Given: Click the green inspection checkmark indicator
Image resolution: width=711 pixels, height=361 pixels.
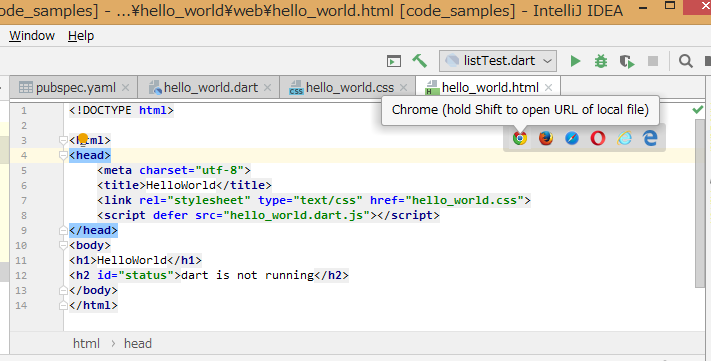Looking at the screenshot, I should pyautogui.click(x=698, y=109).
